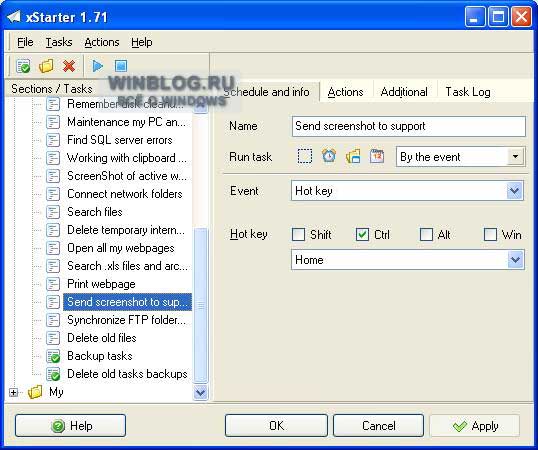Select the dashed-square run mode icon
The width and height of the screenshot is (538, 450).
pyautogui.click(x=305, y=156)
